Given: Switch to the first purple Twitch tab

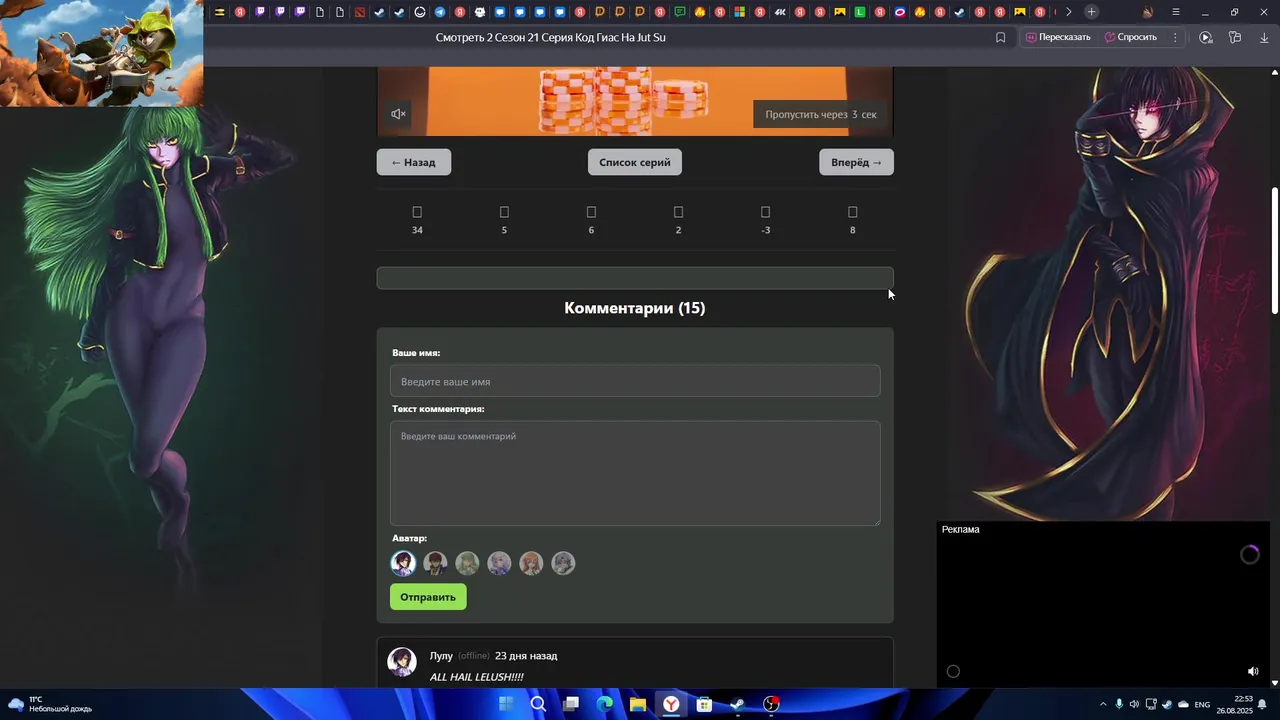Looking at the screenshot, I should tap(260, 12).
